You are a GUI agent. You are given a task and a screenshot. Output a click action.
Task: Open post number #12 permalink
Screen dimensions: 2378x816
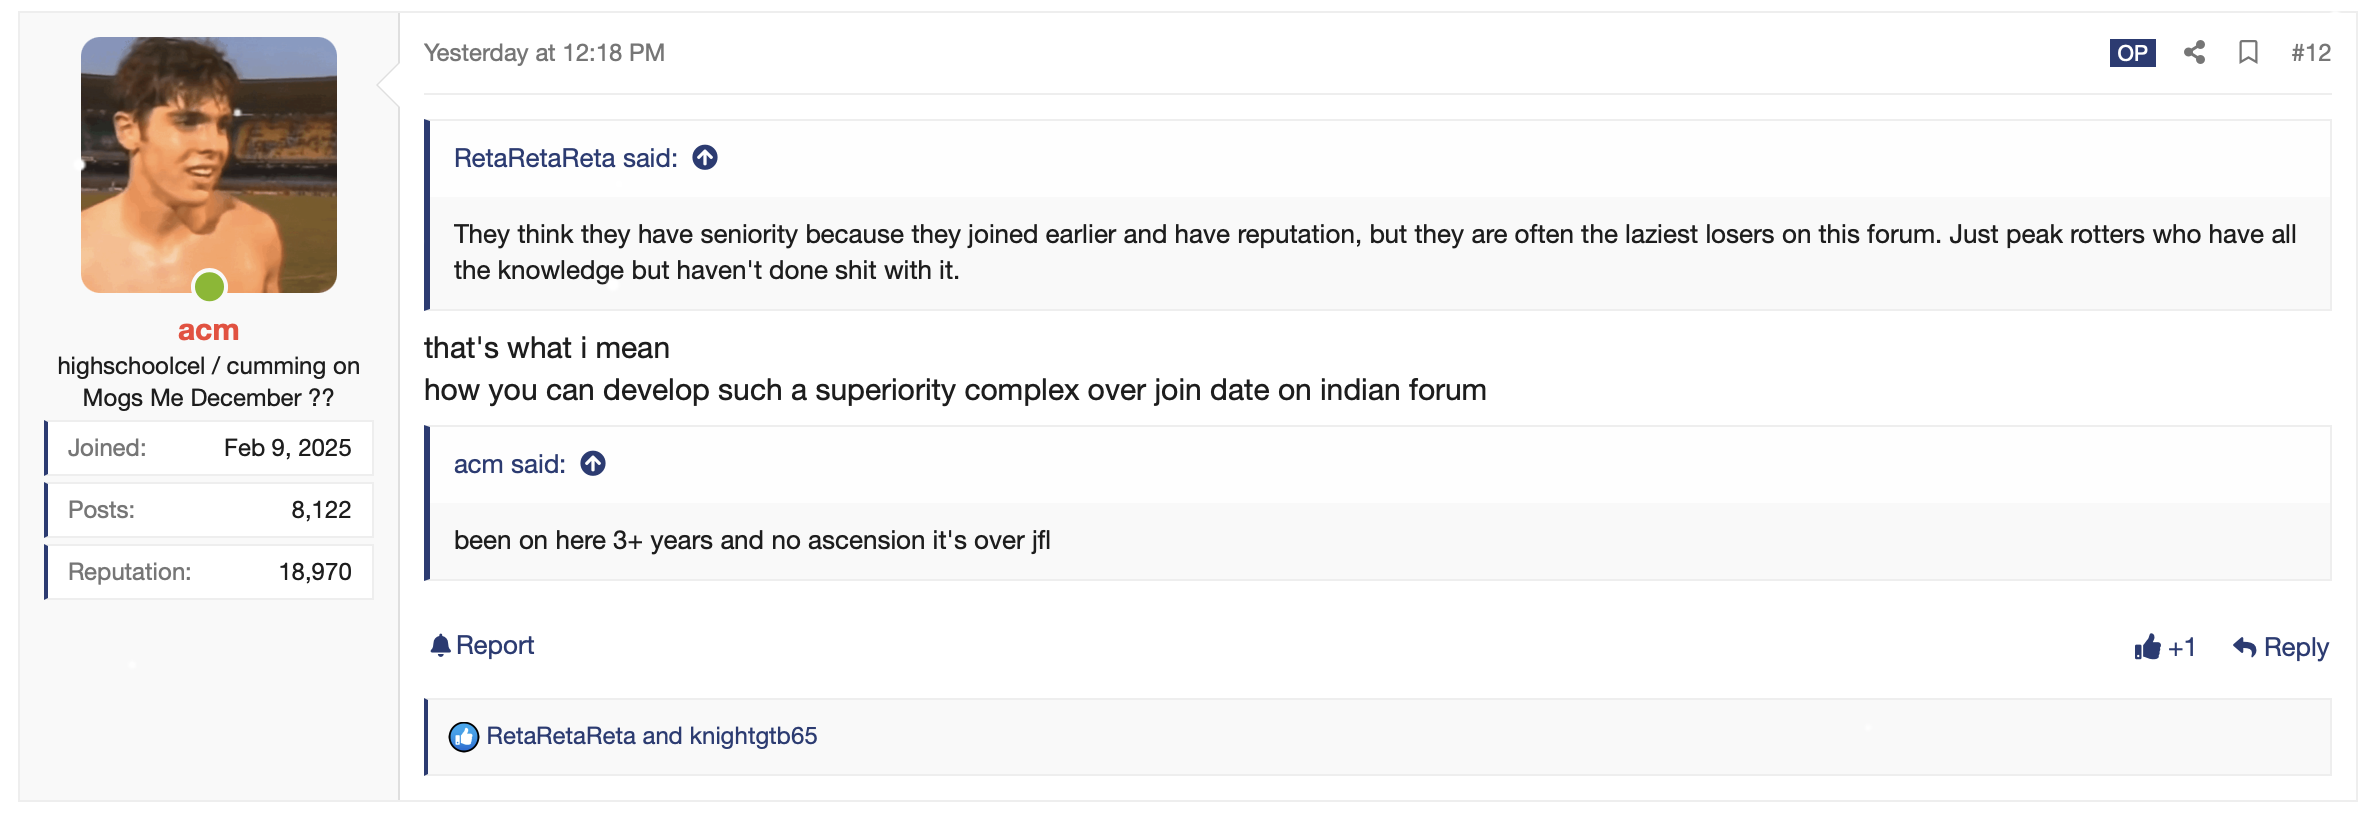point(2311,53)
